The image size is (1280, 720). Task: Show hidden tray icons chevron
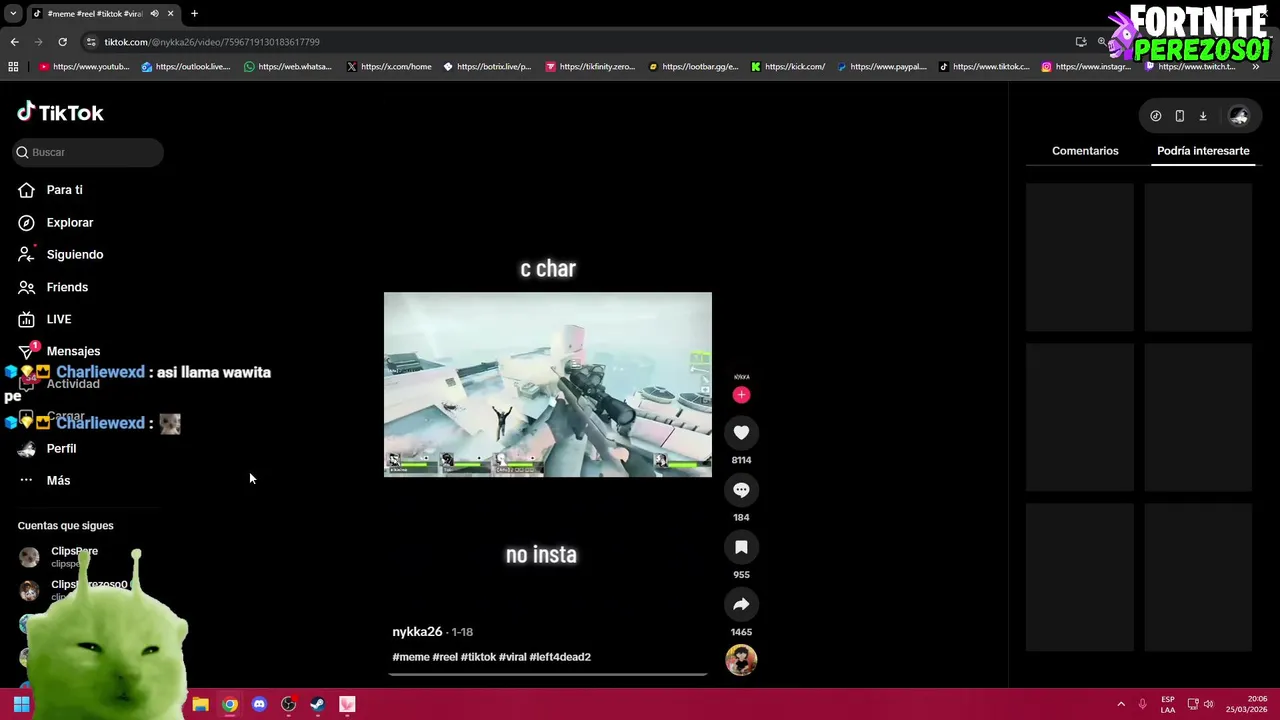1121,704
